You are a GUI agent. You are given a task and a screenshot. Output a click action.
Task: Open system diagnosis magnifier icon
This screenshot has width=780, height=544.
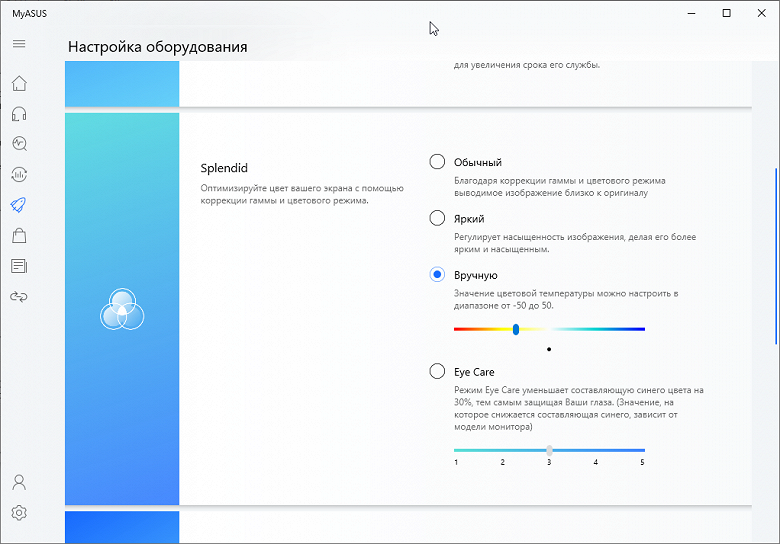click(19, 144)
